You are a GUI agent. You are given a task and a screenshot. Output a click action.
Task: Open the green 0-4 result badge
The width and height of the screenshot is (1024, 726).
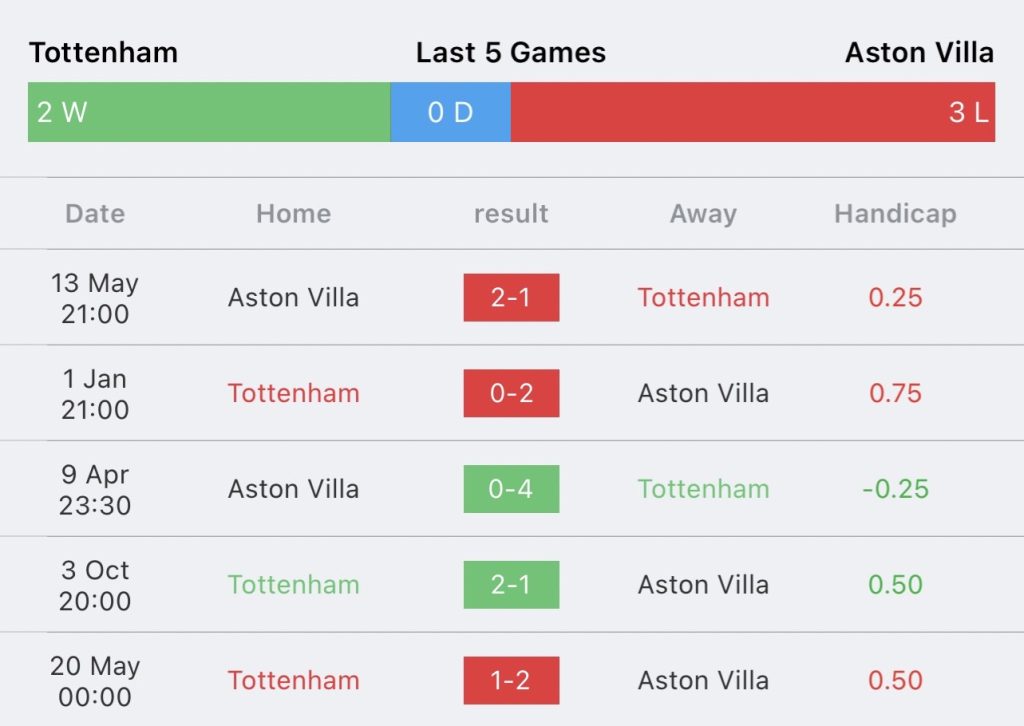511,489
